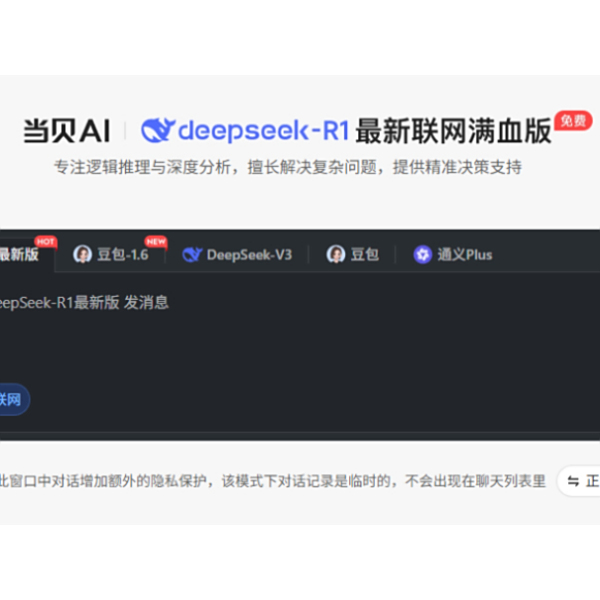Click the 专注逻辑推理与深度分析 subtitle
600x600 pixels.
(x=288, y=167)
